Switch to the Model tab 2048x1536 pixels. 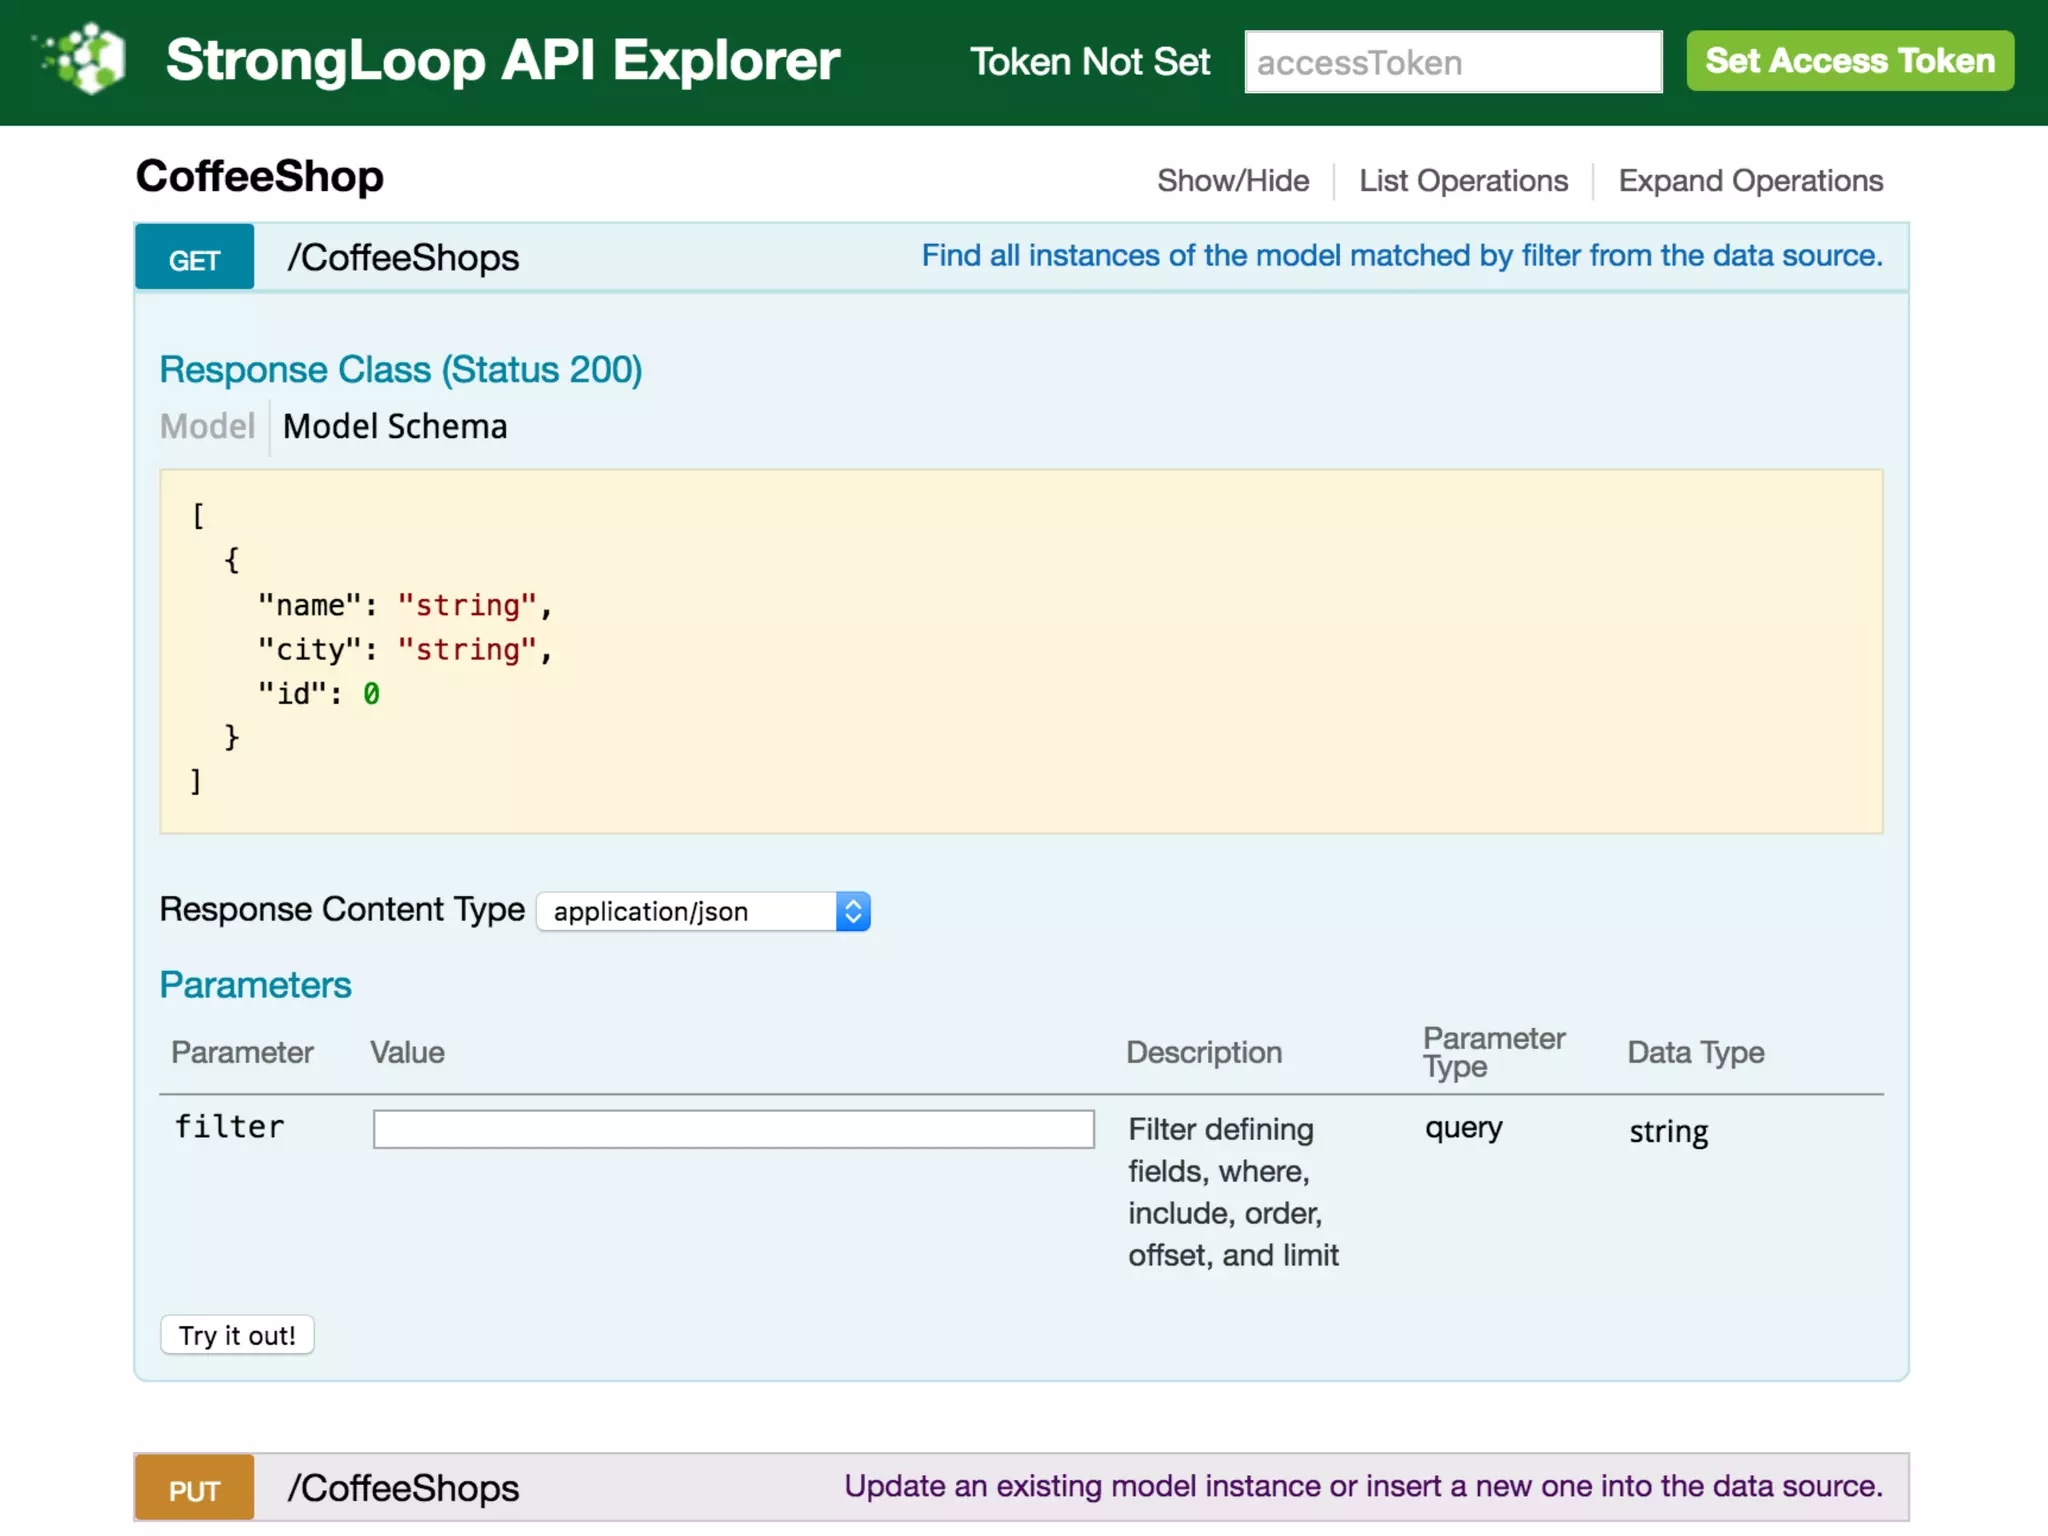click(x=207, y=426)
